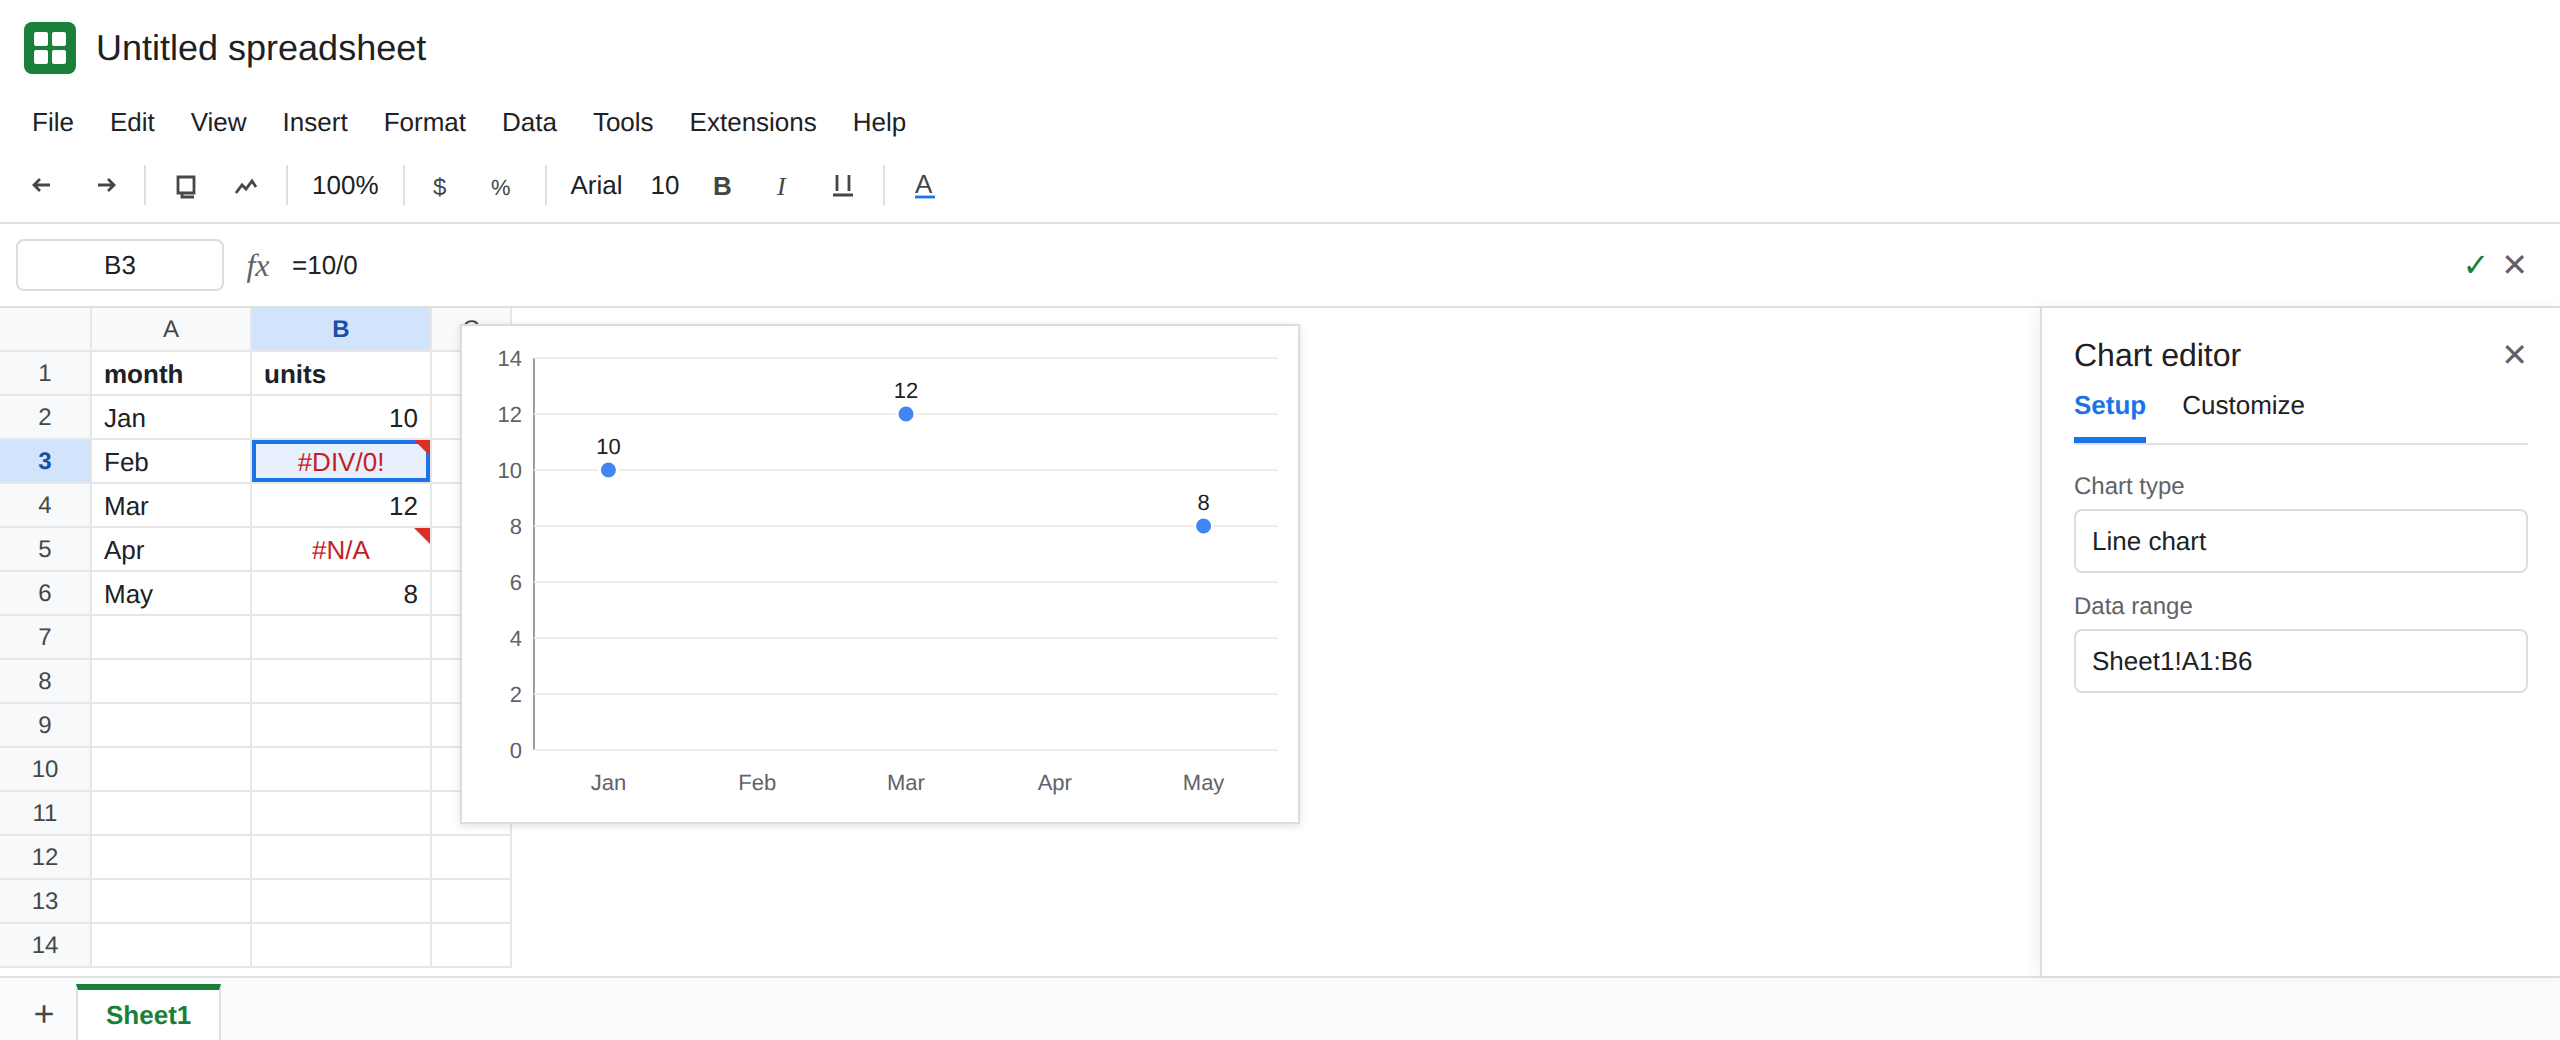Click the #N/A cell

[x=341, y=549]
